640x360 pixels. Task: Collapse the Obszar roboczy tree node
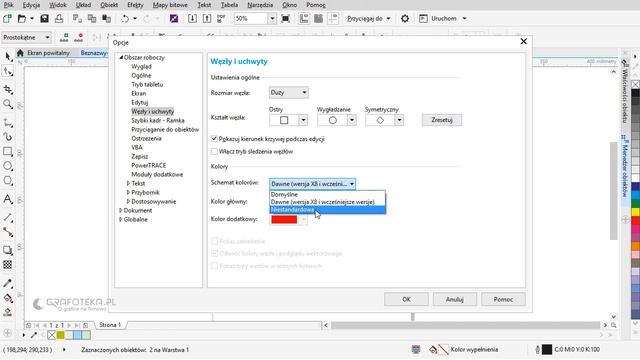[121, 58]
